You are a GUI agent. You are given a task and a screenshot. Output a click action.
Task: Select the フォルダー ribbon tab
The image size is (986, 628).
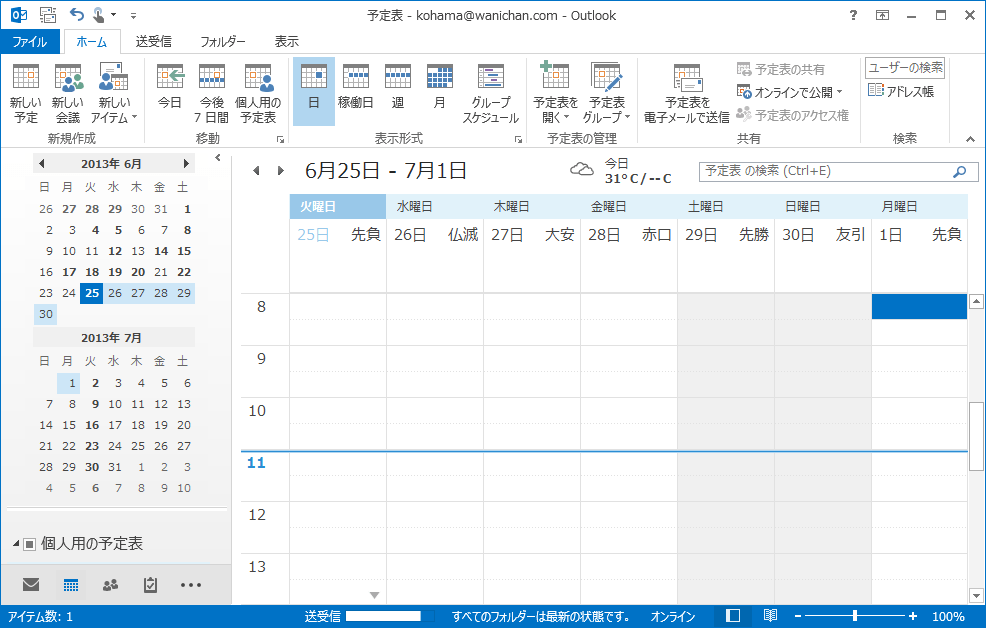tap(223, 41)
